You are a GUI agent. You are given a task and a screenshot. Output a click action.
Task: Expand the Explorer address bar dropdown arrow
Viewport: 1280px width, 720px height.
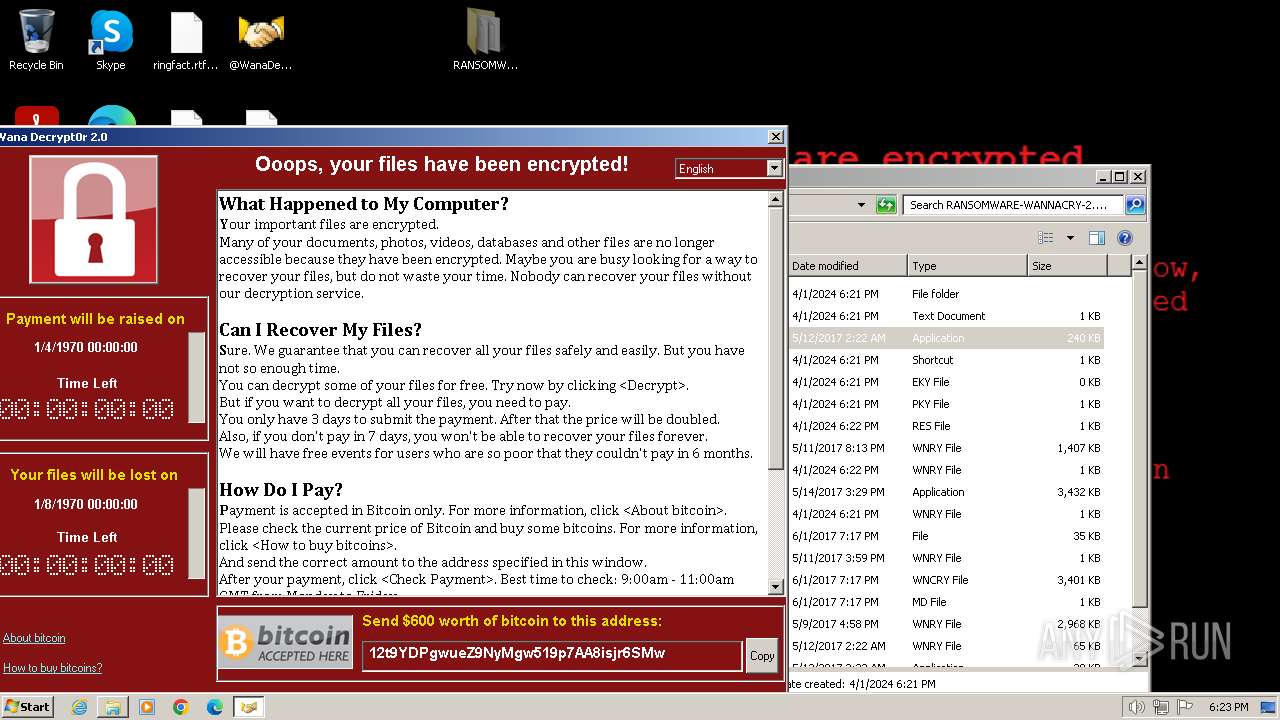[861, 205]
